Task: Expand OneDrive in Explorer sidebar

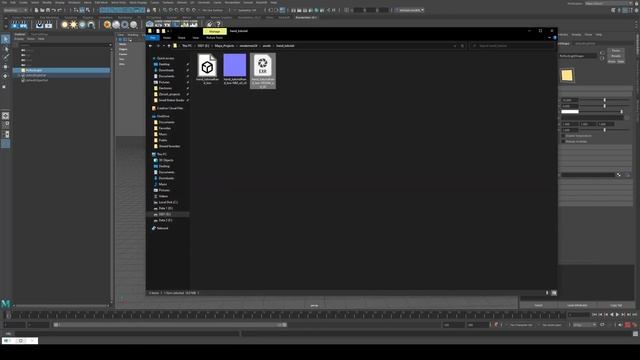Action: (x=163, y=116)
